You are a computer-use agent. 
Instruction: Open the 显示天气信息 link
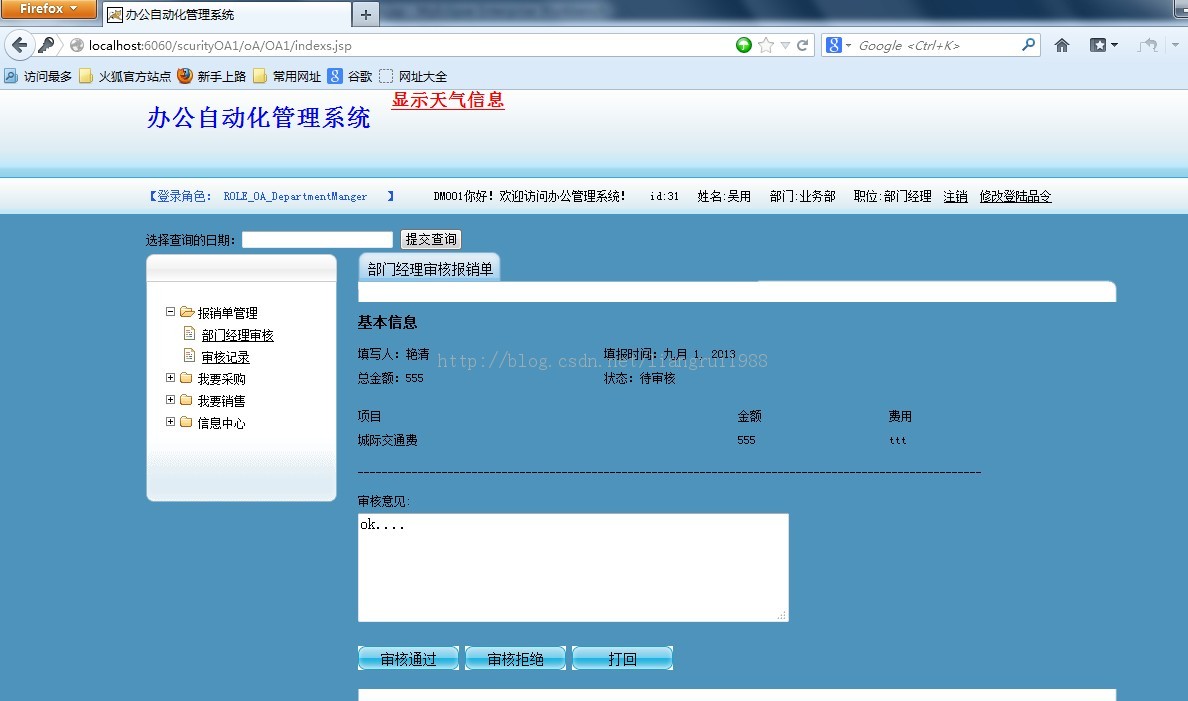[447, 100]
